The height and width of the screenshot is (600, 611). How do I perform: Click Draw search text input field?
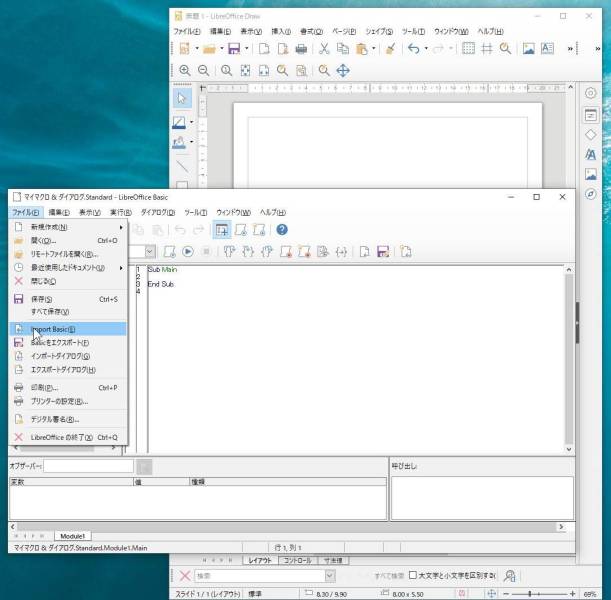pos(260,576)
